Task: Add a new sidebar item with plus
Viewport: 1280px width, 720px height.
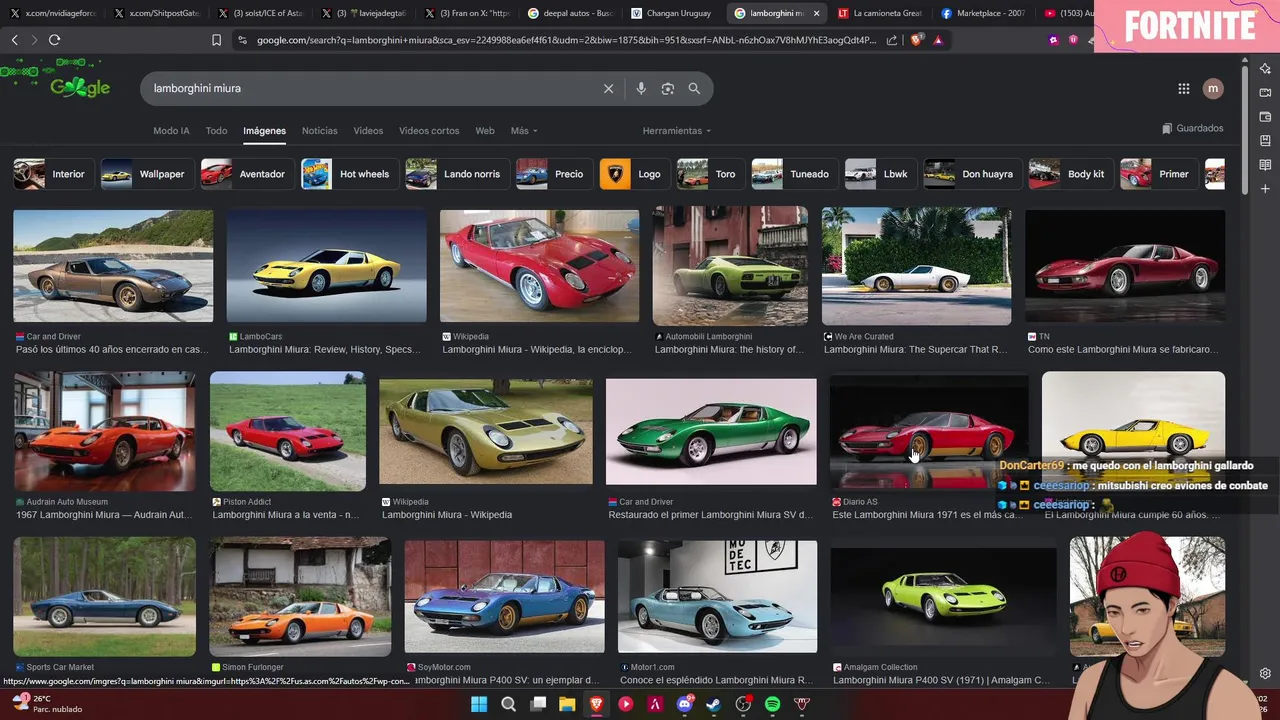Action: pos(1265,189)
